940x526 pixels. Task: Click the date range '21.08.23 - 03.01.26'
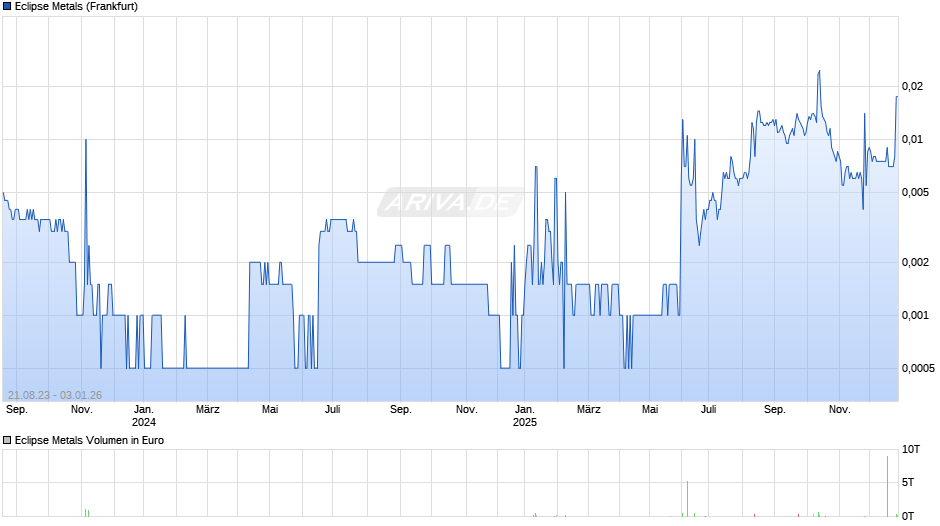click(x=55, y=395)
